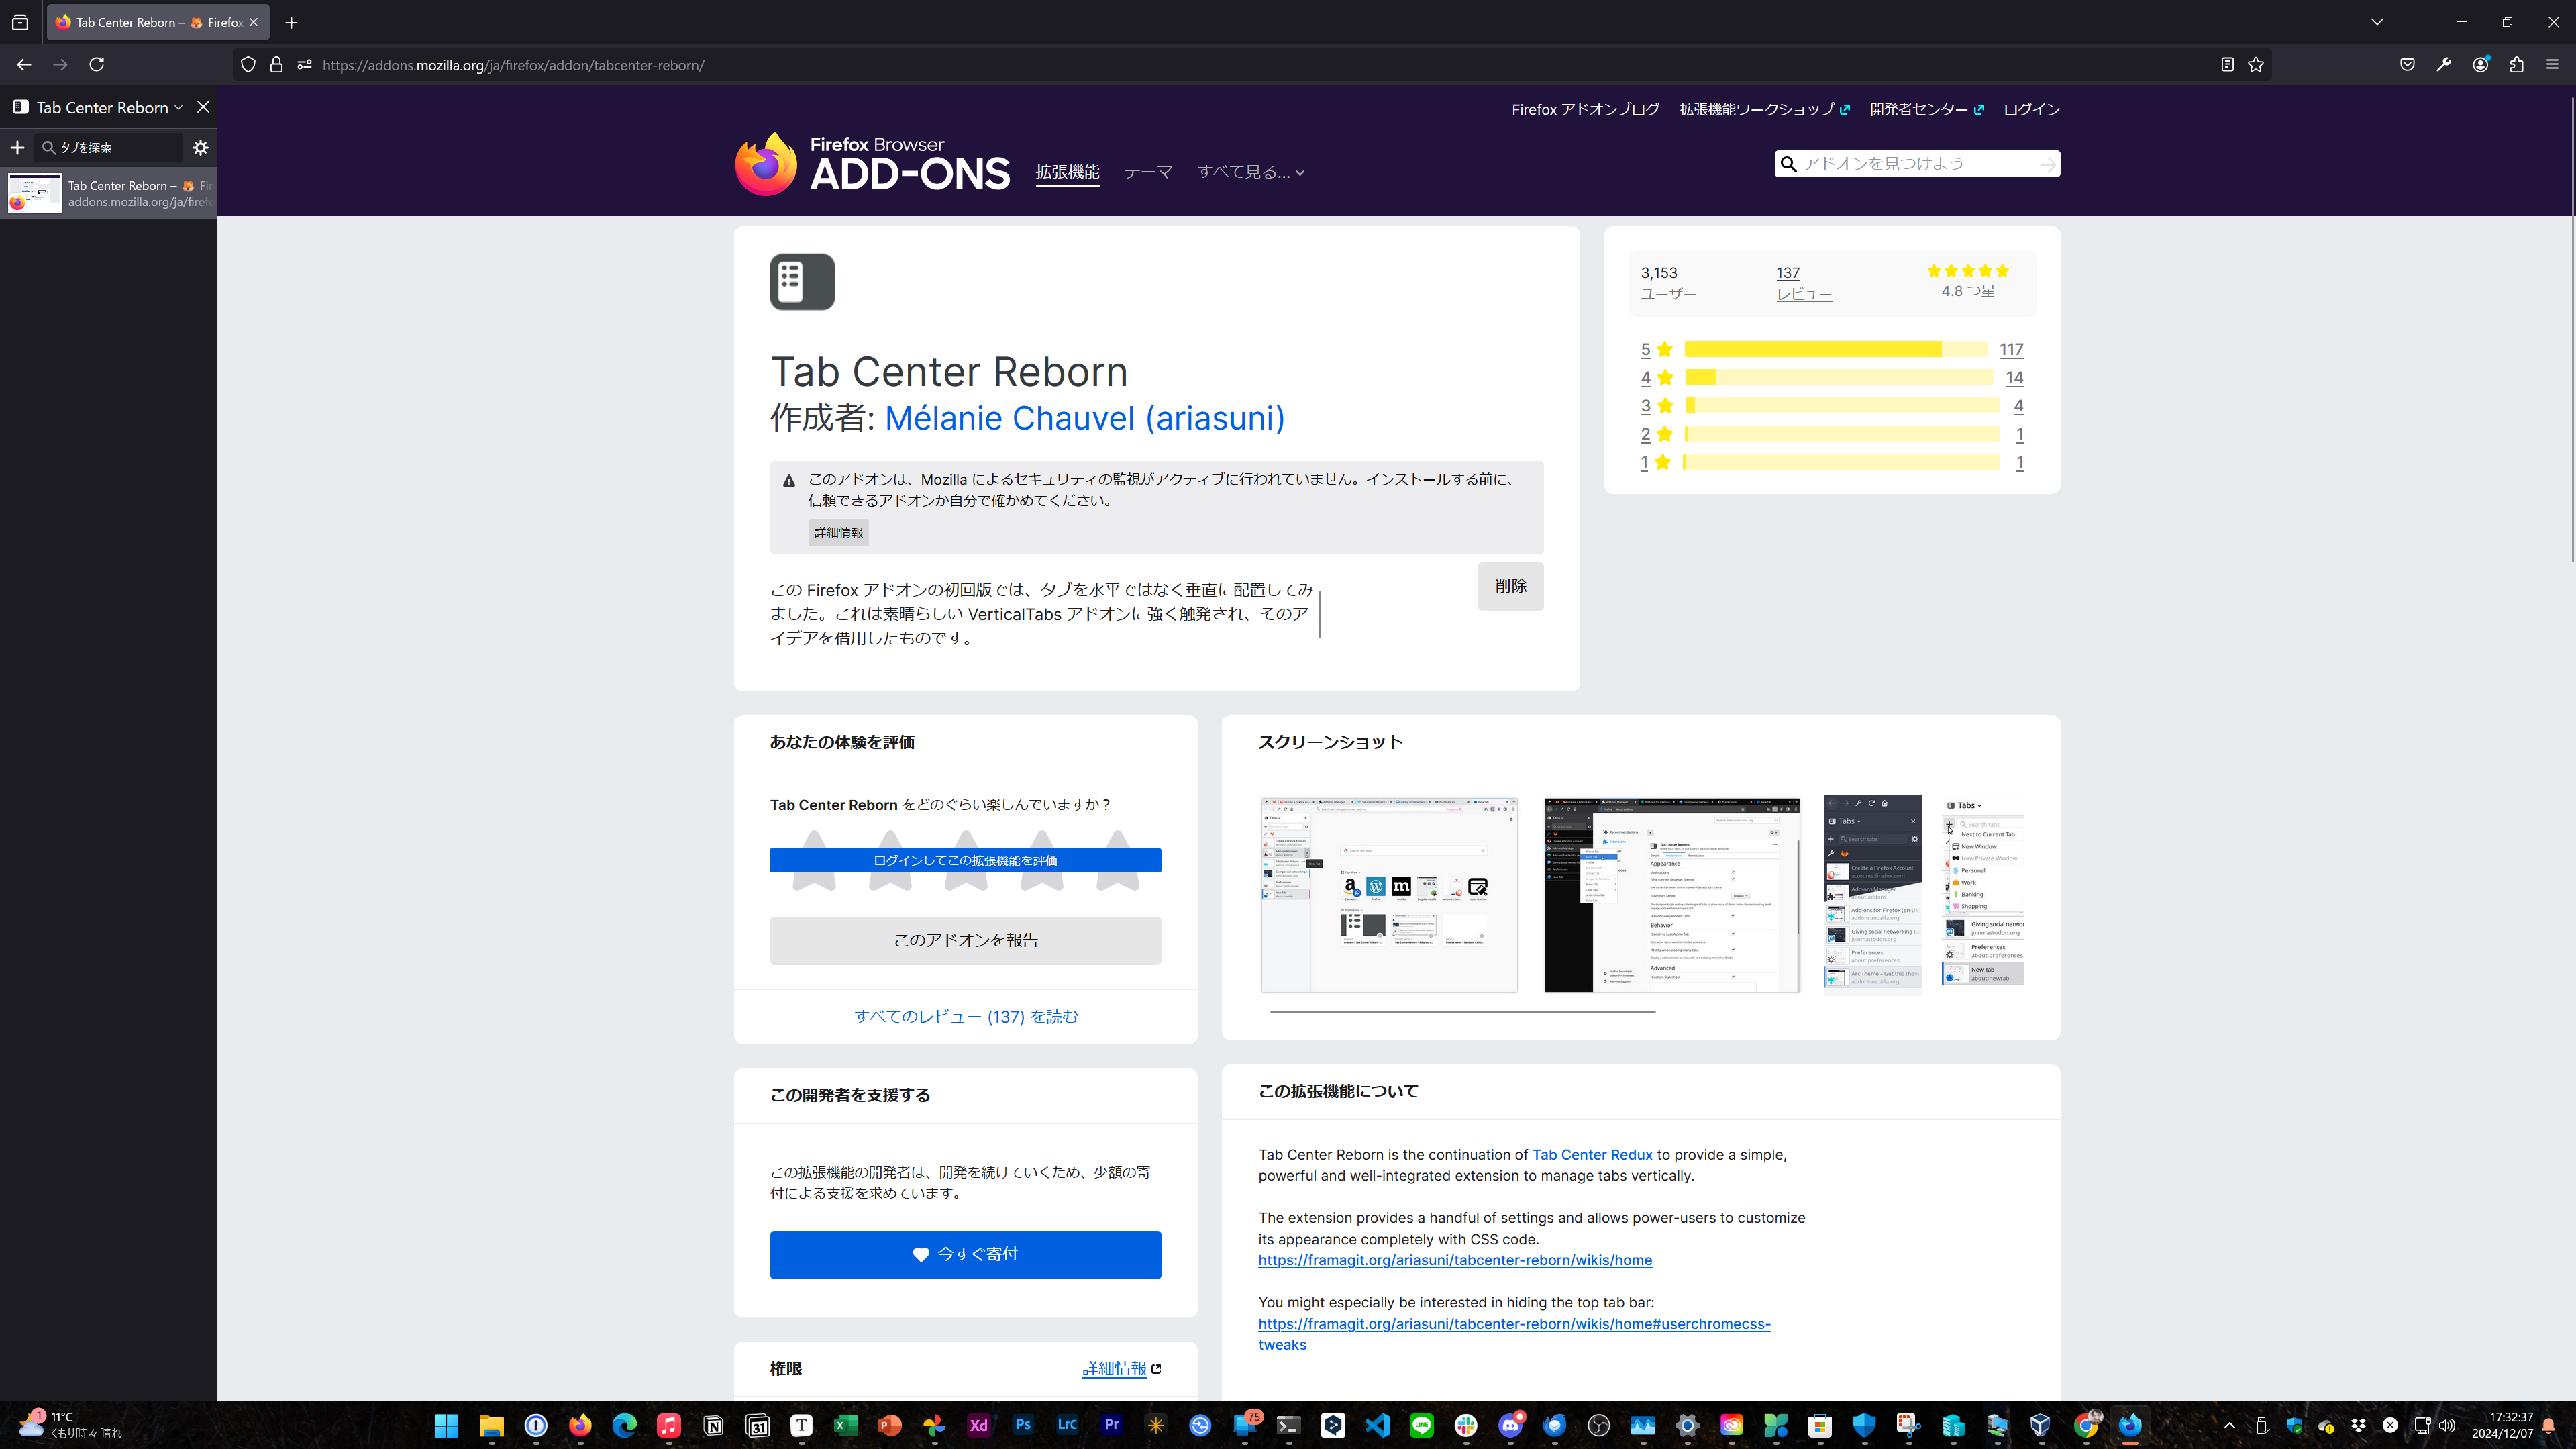Open list all tabs chevron
Image resolution: width=2576 pixels, height=1449 pixels.
[2377, 22]
